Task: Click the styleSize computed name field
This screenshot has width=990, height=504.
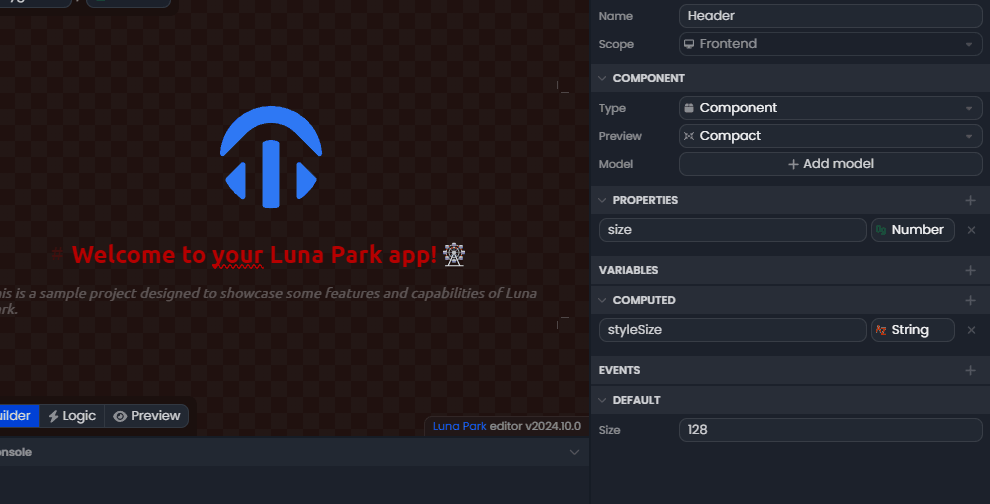Action: point(732,330)
